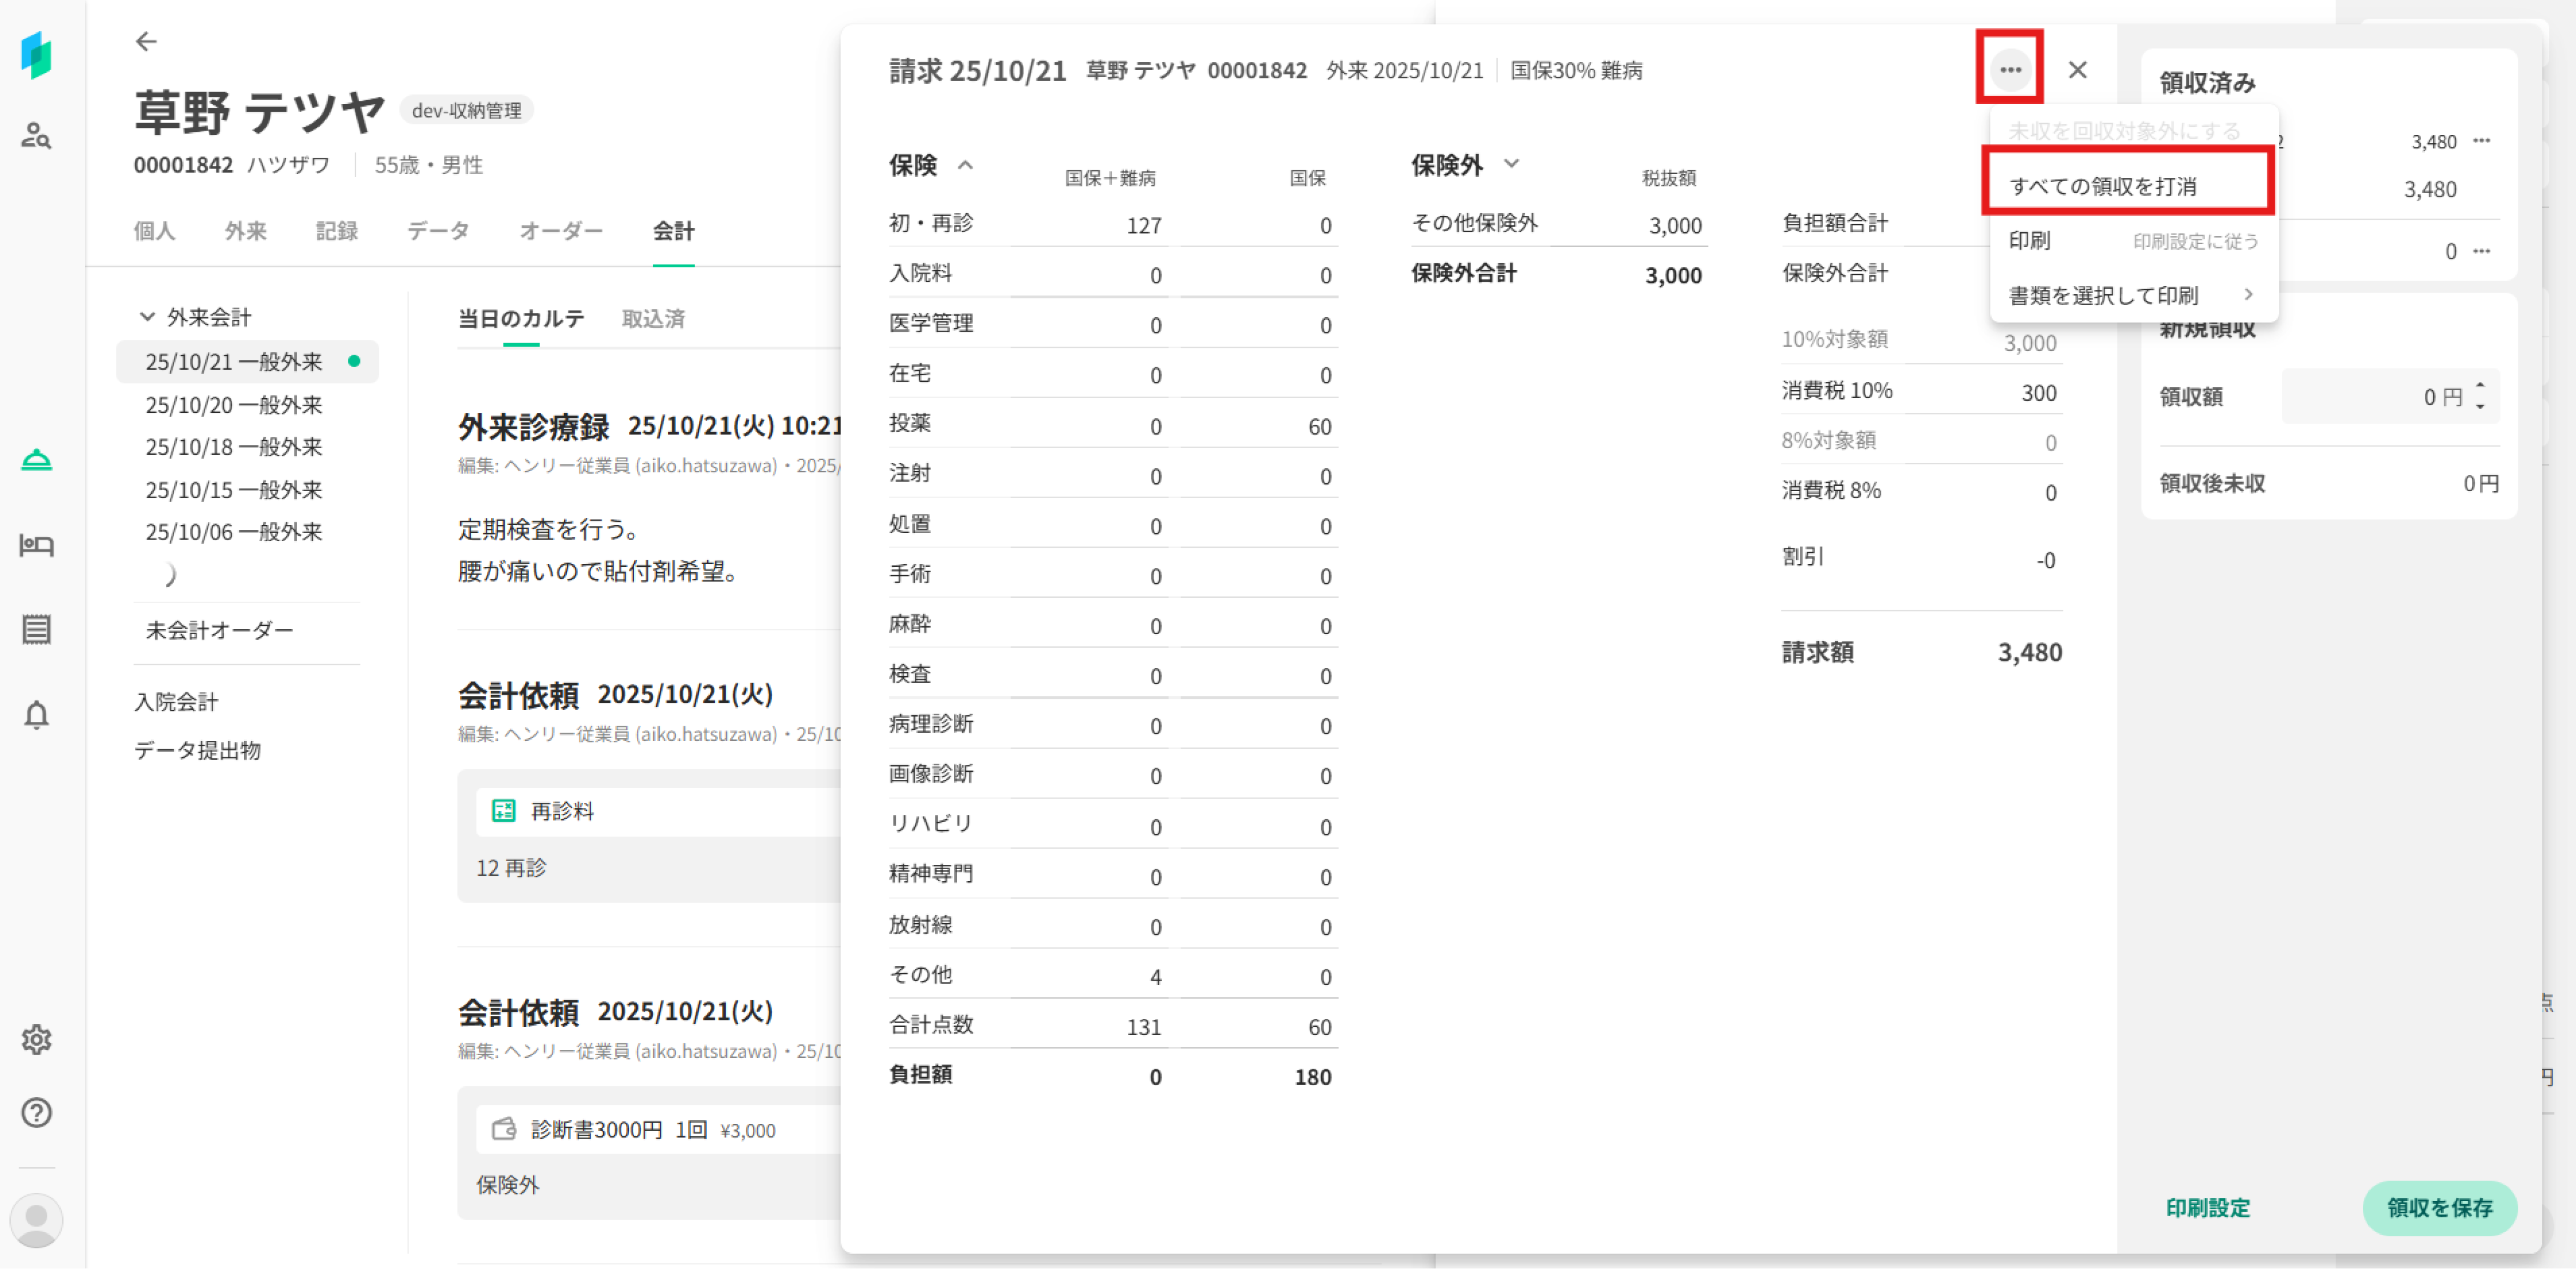
Task: Open the 印刷設定 link
Action: click(2207, 1208)
